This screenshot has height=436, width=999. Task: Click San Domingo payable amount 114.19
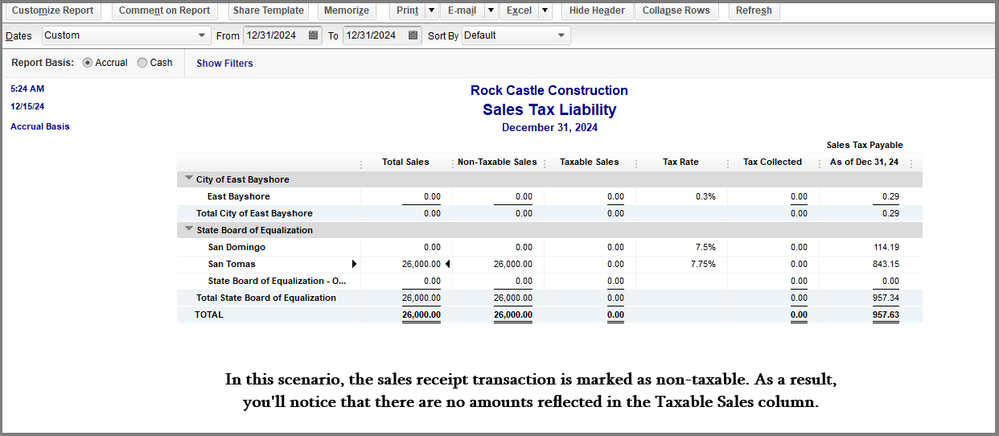point(885,247)
